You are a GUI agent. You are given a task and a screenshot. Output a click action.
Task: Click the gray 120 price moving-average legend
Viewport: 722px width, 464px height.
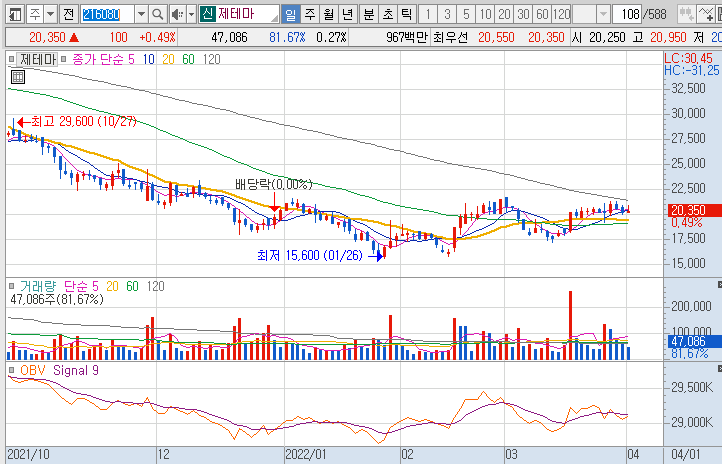211,59
